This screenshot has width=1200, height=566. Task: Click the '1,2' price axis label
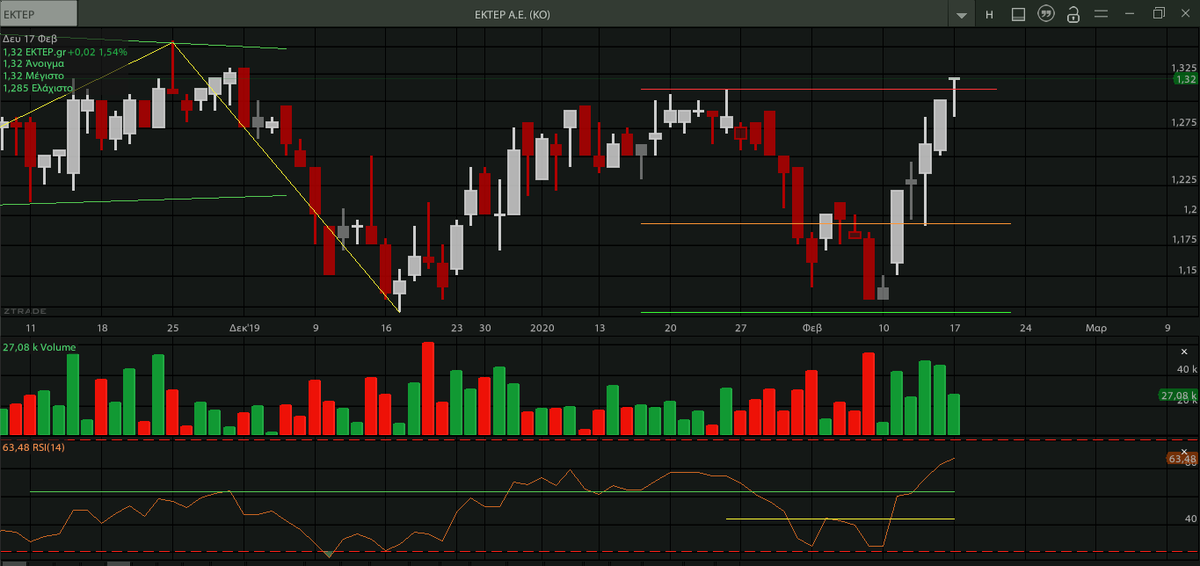tap(1189, 210)
